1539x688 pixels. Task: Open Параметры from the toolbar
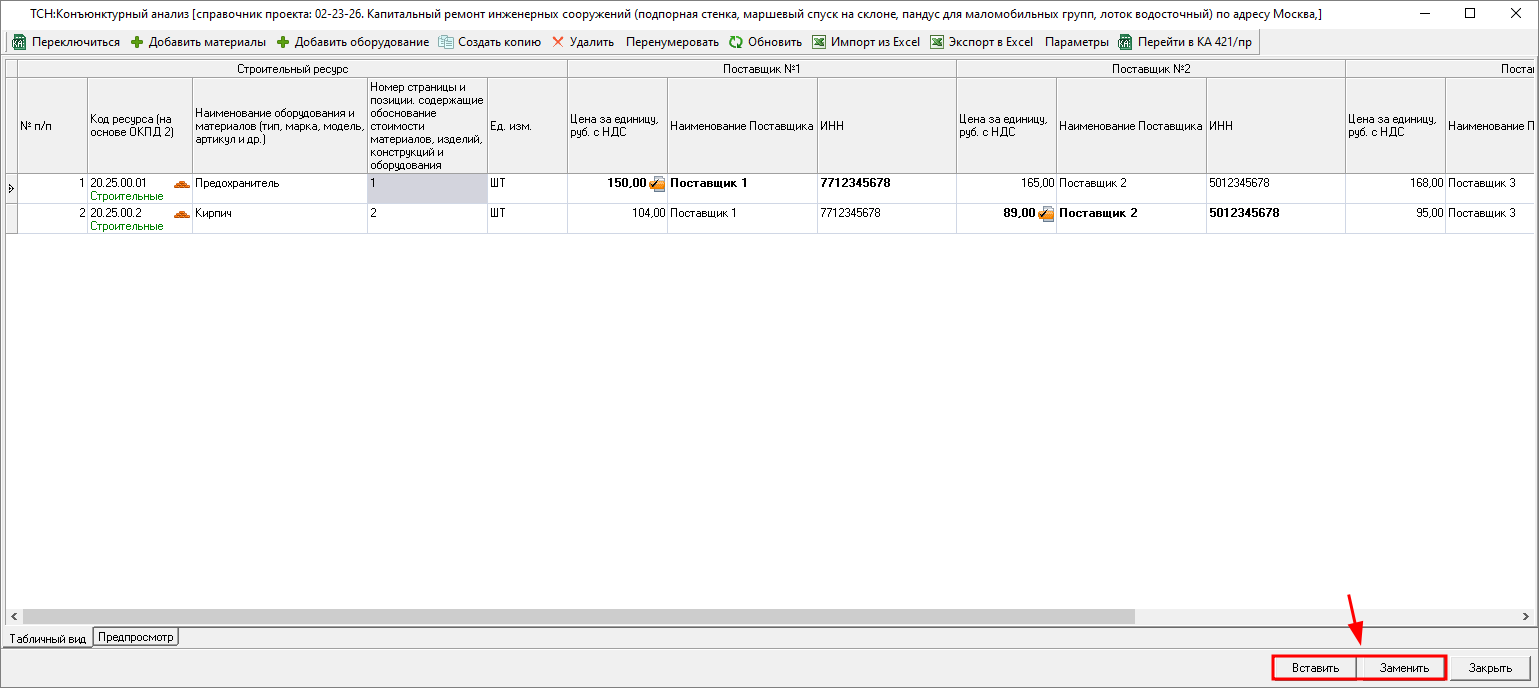tap(1076, 42)
